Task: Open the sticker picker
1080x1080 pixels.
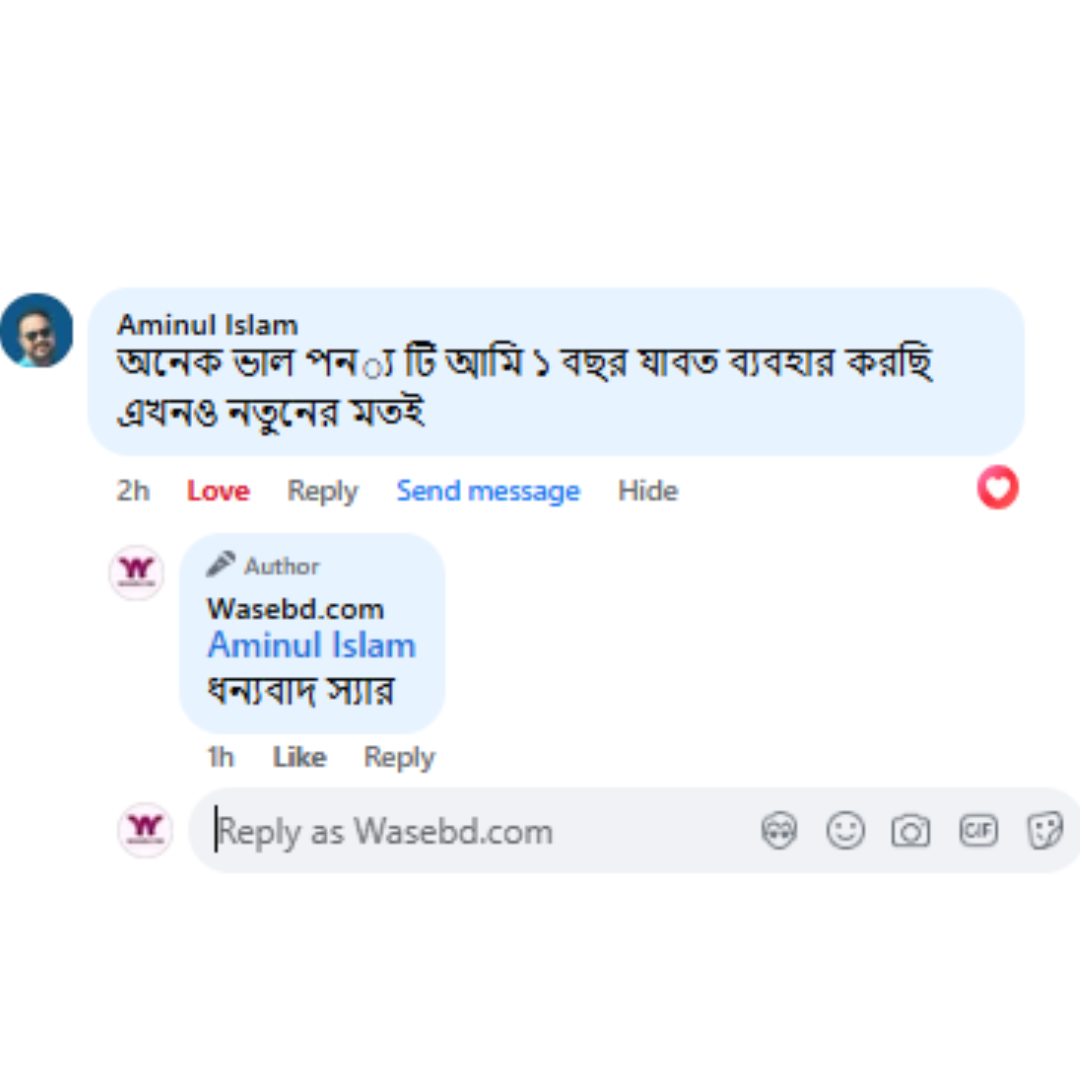Action: [x=1044, y=831]
